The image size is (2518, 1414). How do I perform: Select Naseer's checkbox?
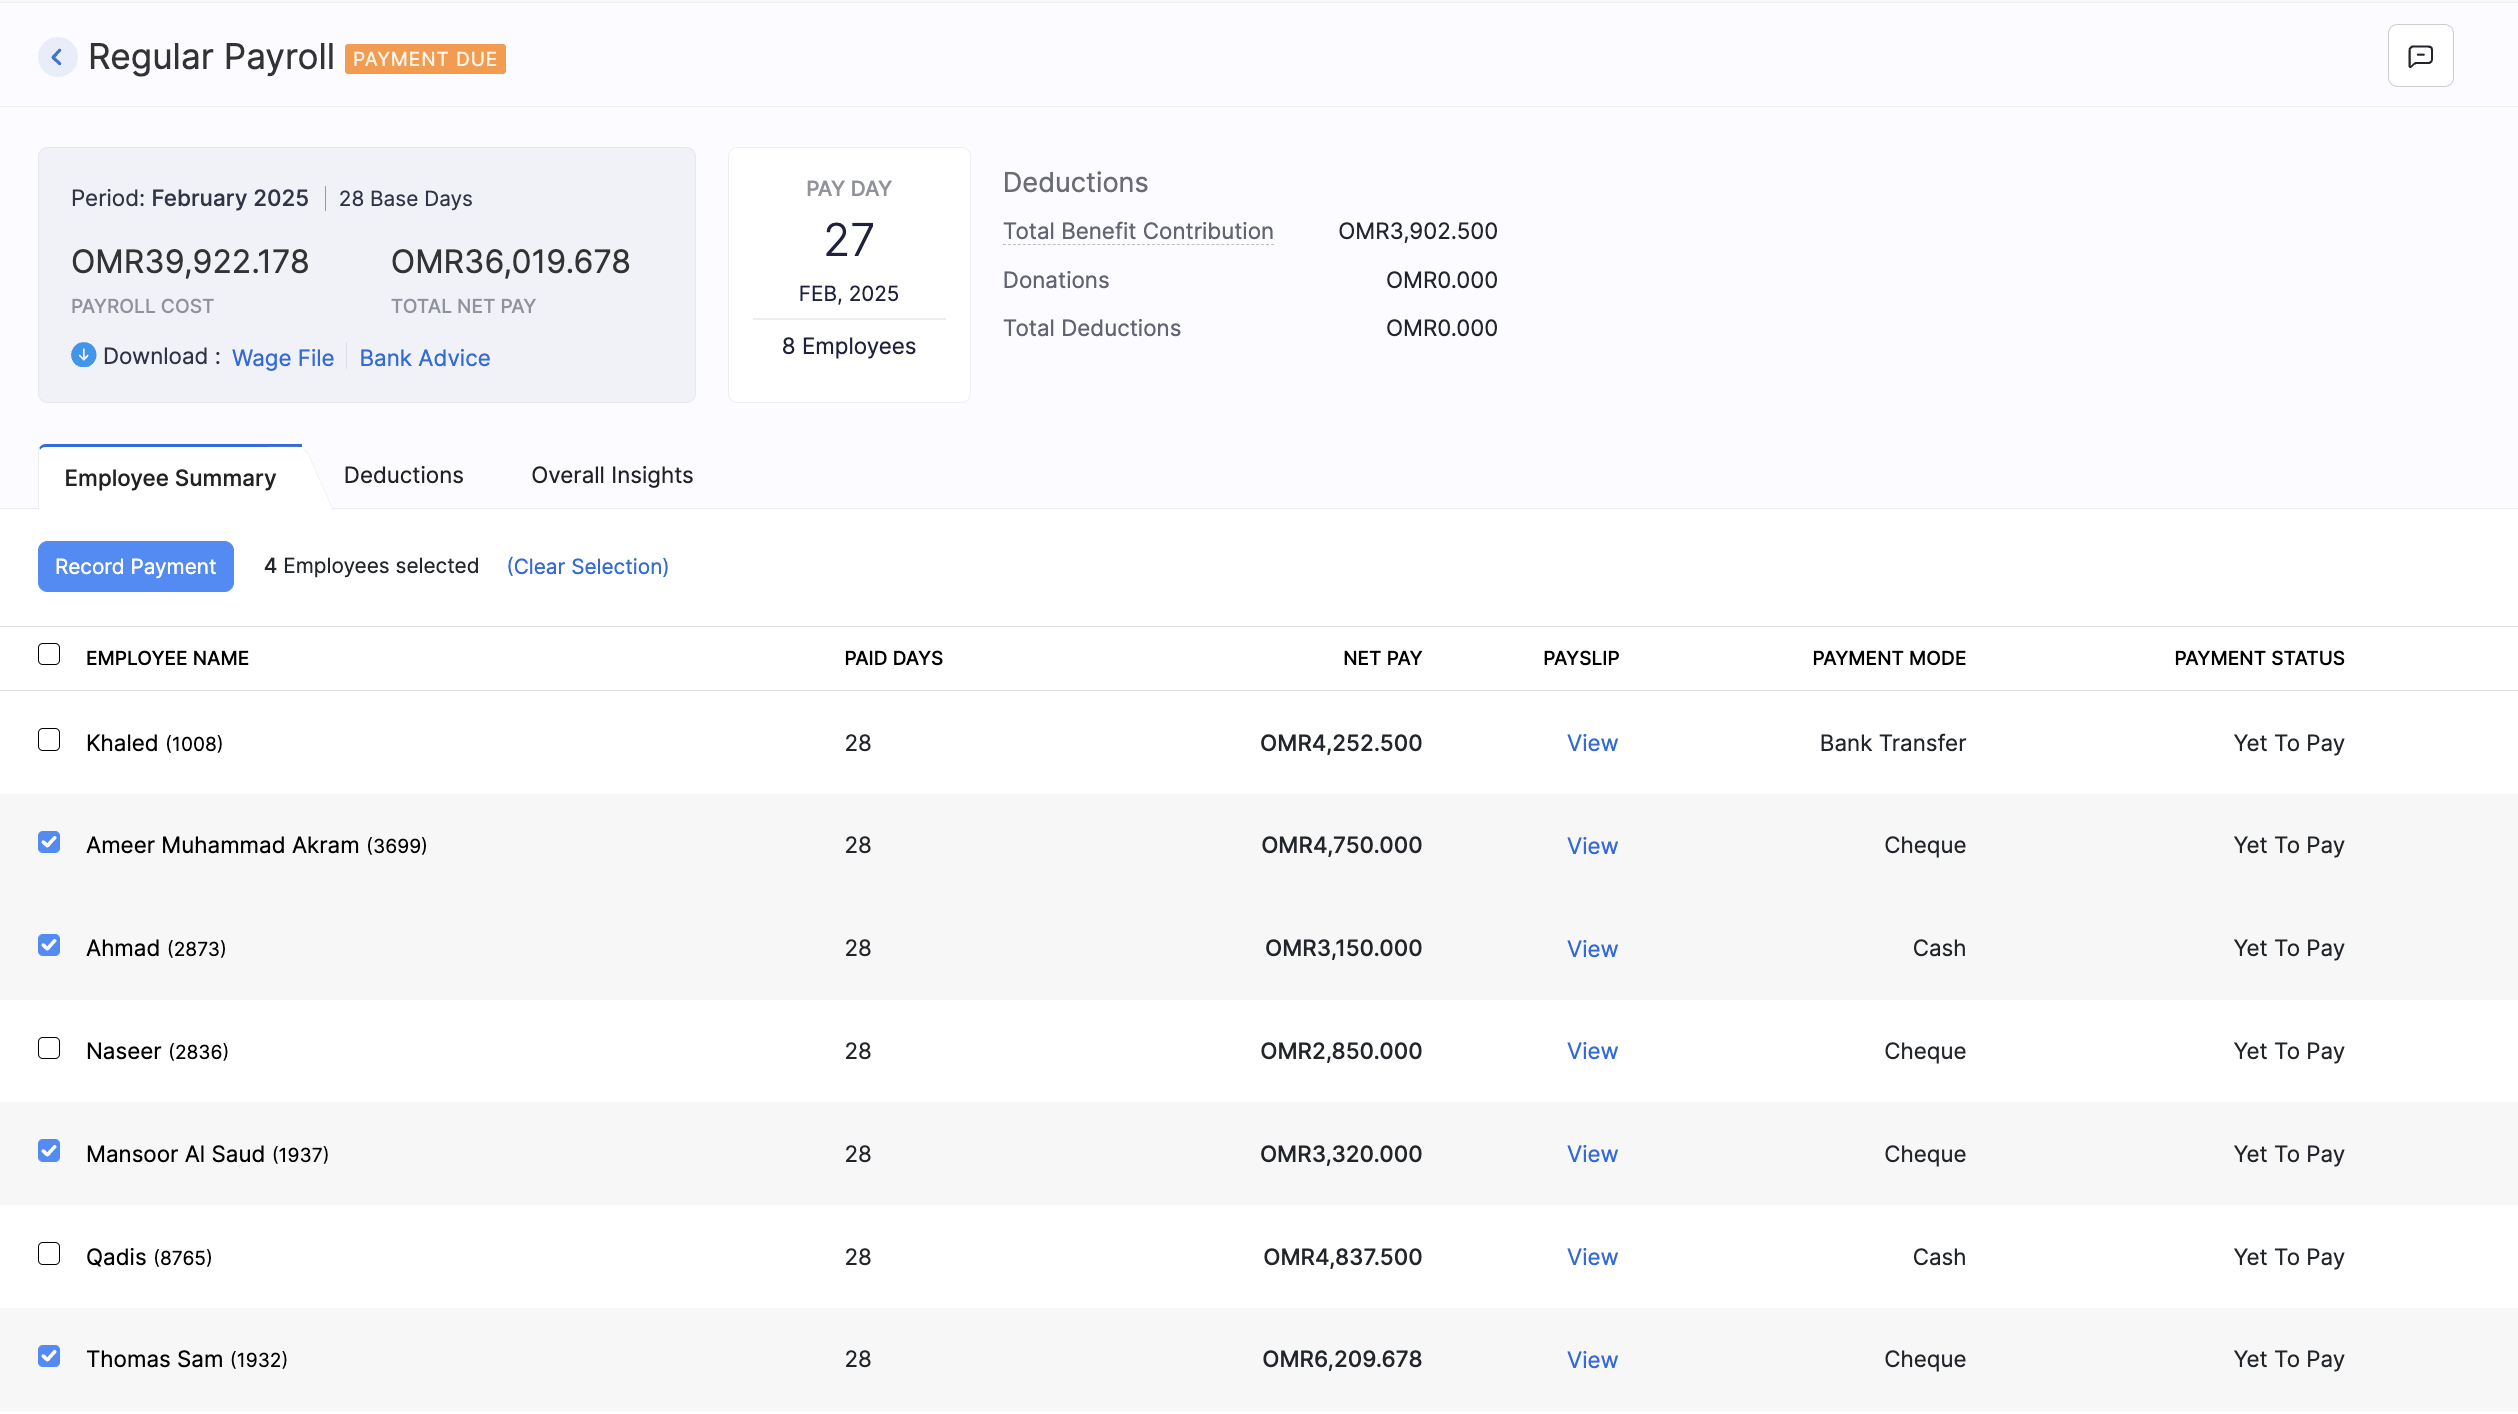pos(50,1049)
